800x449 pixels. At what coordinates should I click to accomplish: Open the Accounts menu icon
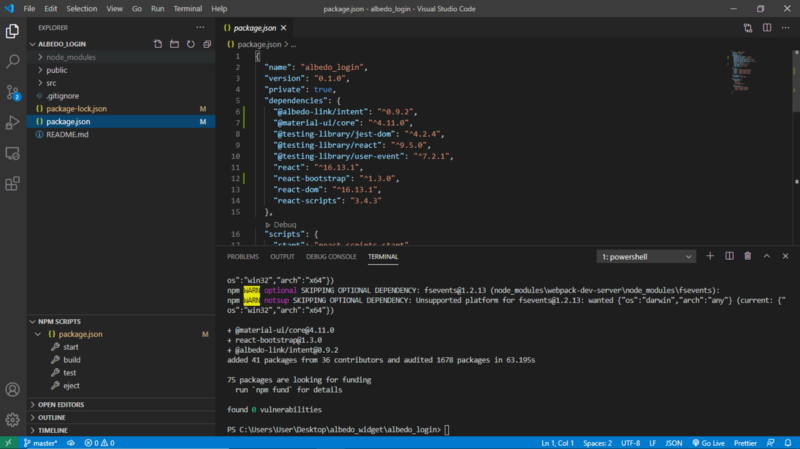(12, 390)
